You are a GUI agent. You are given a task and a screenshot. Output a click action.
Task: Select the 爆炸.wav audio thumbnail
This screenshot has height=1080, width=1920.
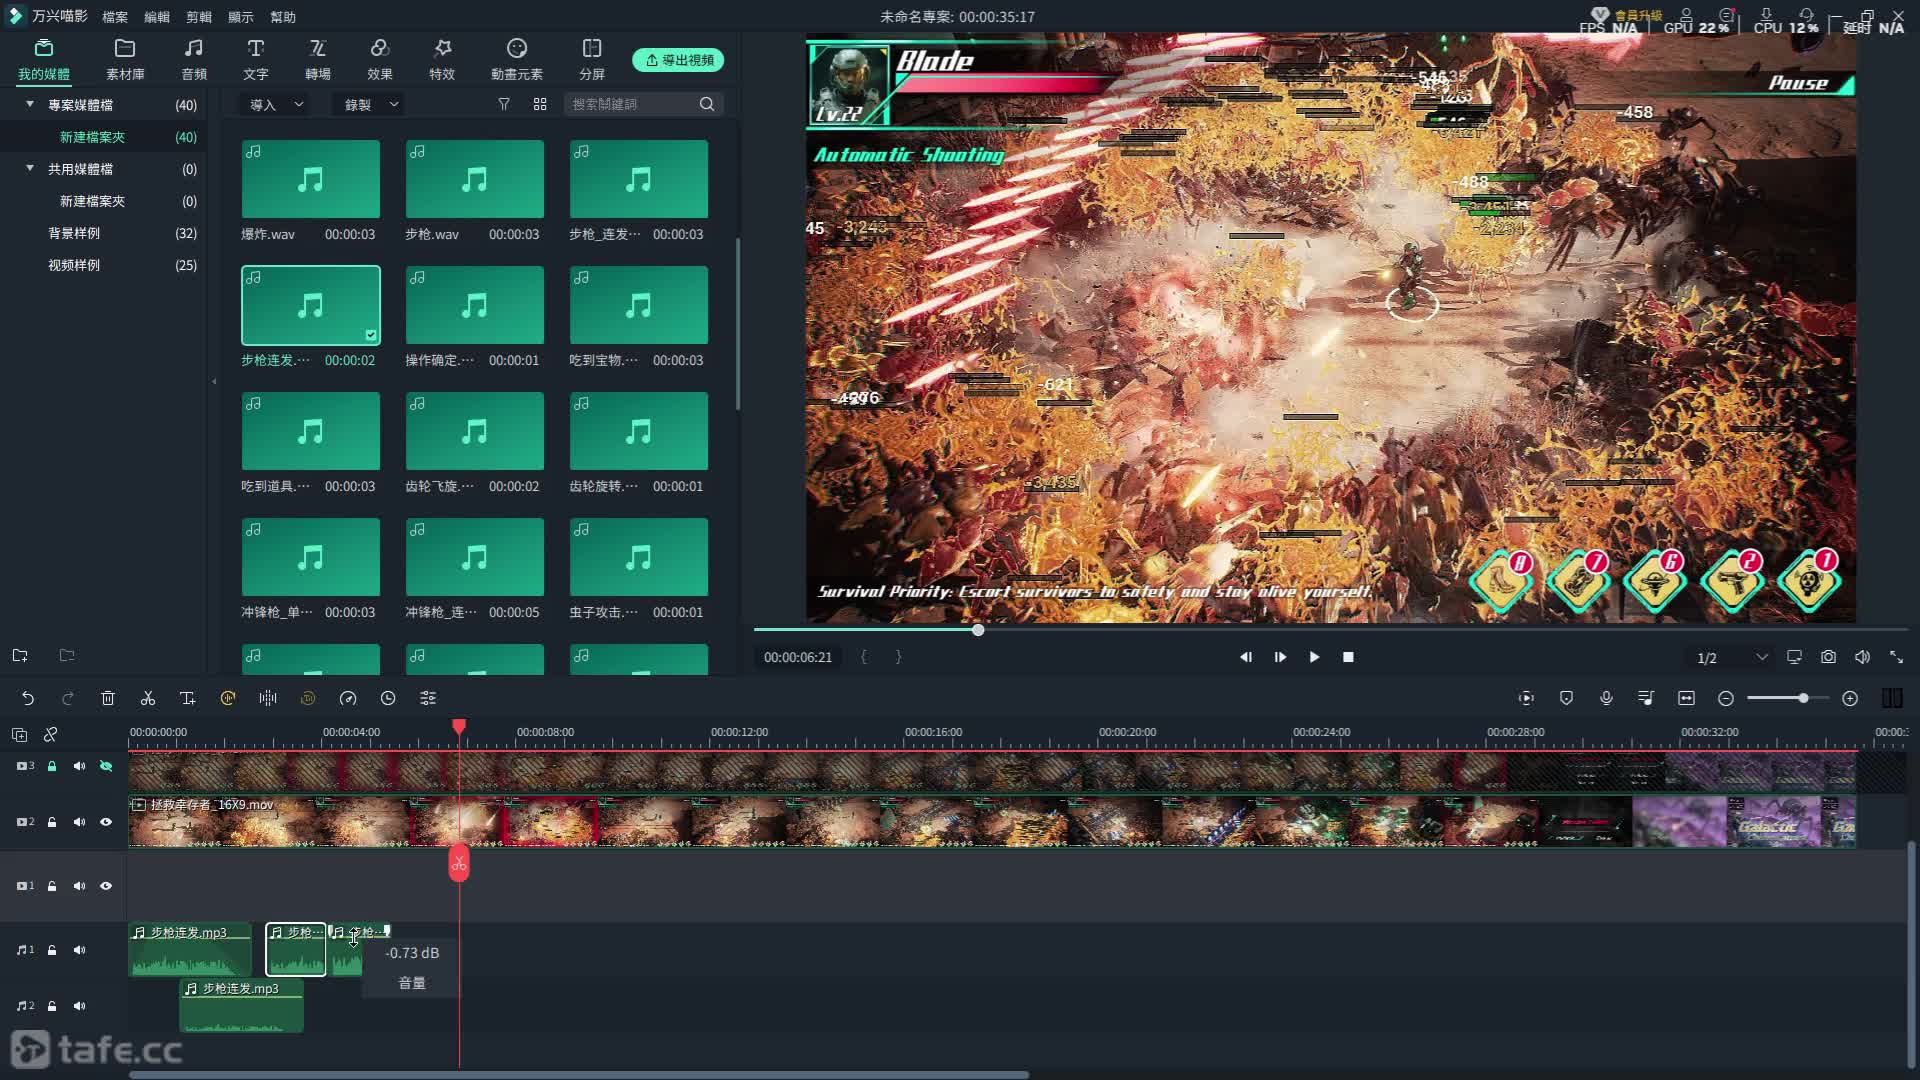(x=310, y=179)
